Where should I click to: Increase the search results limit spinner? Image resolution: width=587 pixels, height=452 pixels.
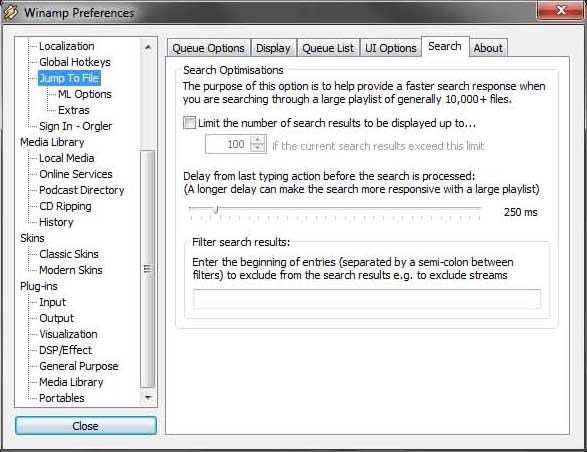click(257, 140)
